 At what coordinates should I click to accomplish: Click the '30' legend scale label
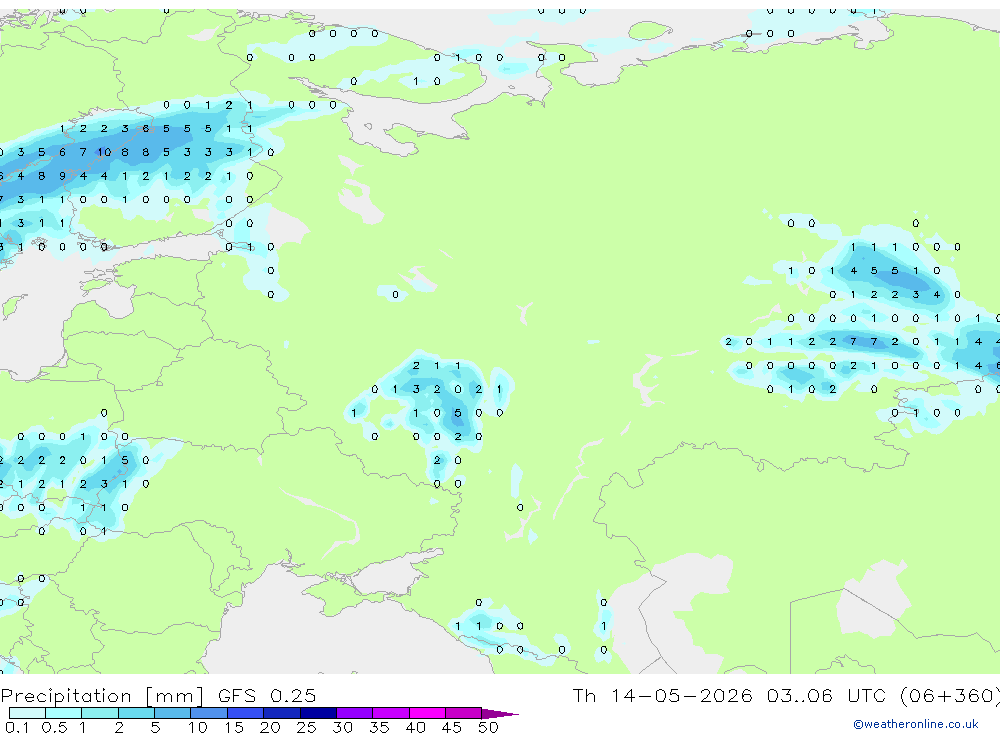point(342,727)
